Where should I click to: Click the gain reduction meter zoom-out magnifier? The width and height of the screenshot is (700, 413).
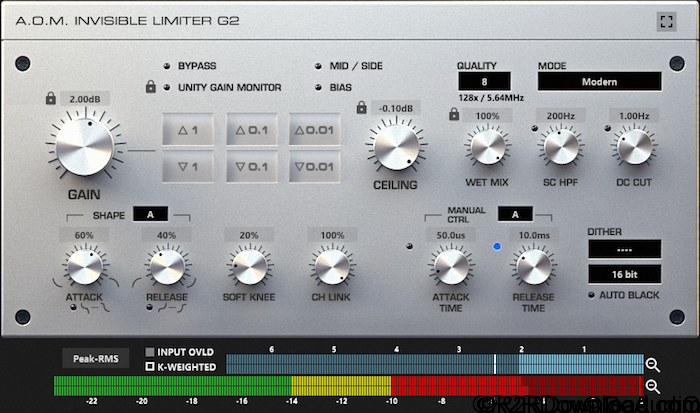653,365
